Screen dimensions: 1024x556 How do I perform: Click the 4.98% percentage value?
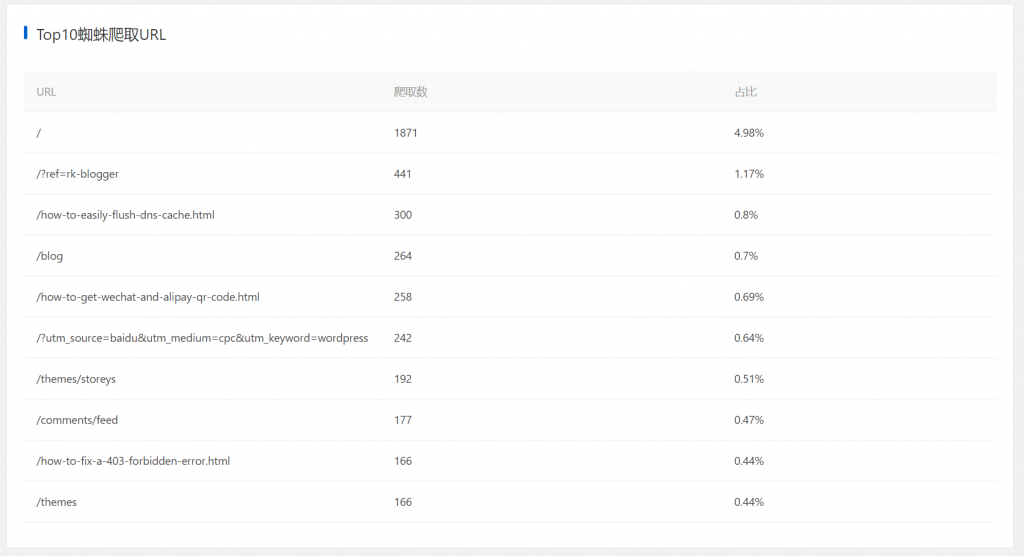tap(748, 133)
